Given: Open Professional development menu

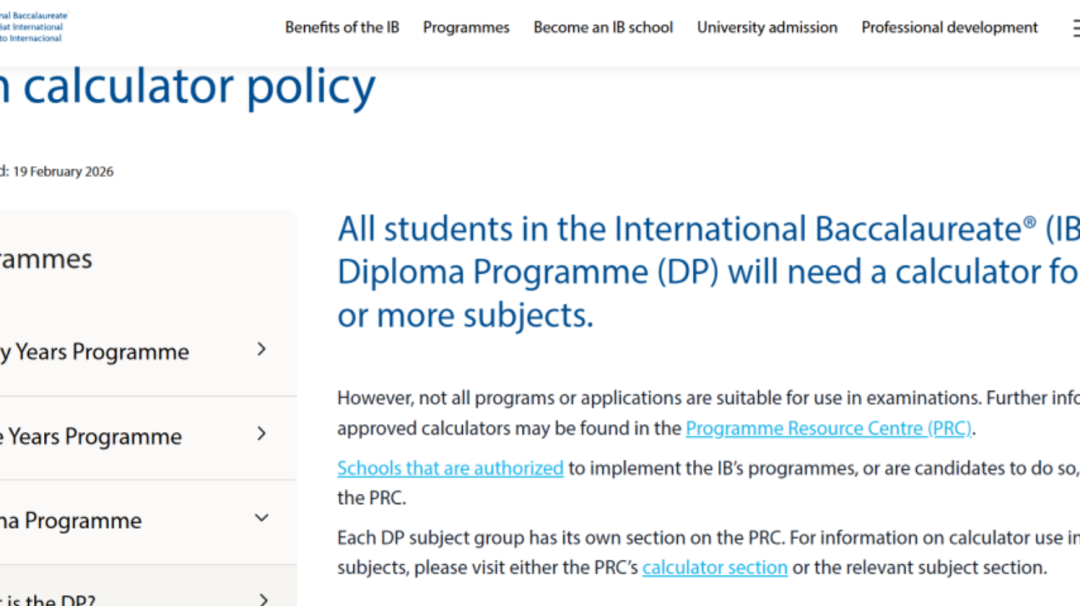Looking at the screenshot, I should (949, 28).
